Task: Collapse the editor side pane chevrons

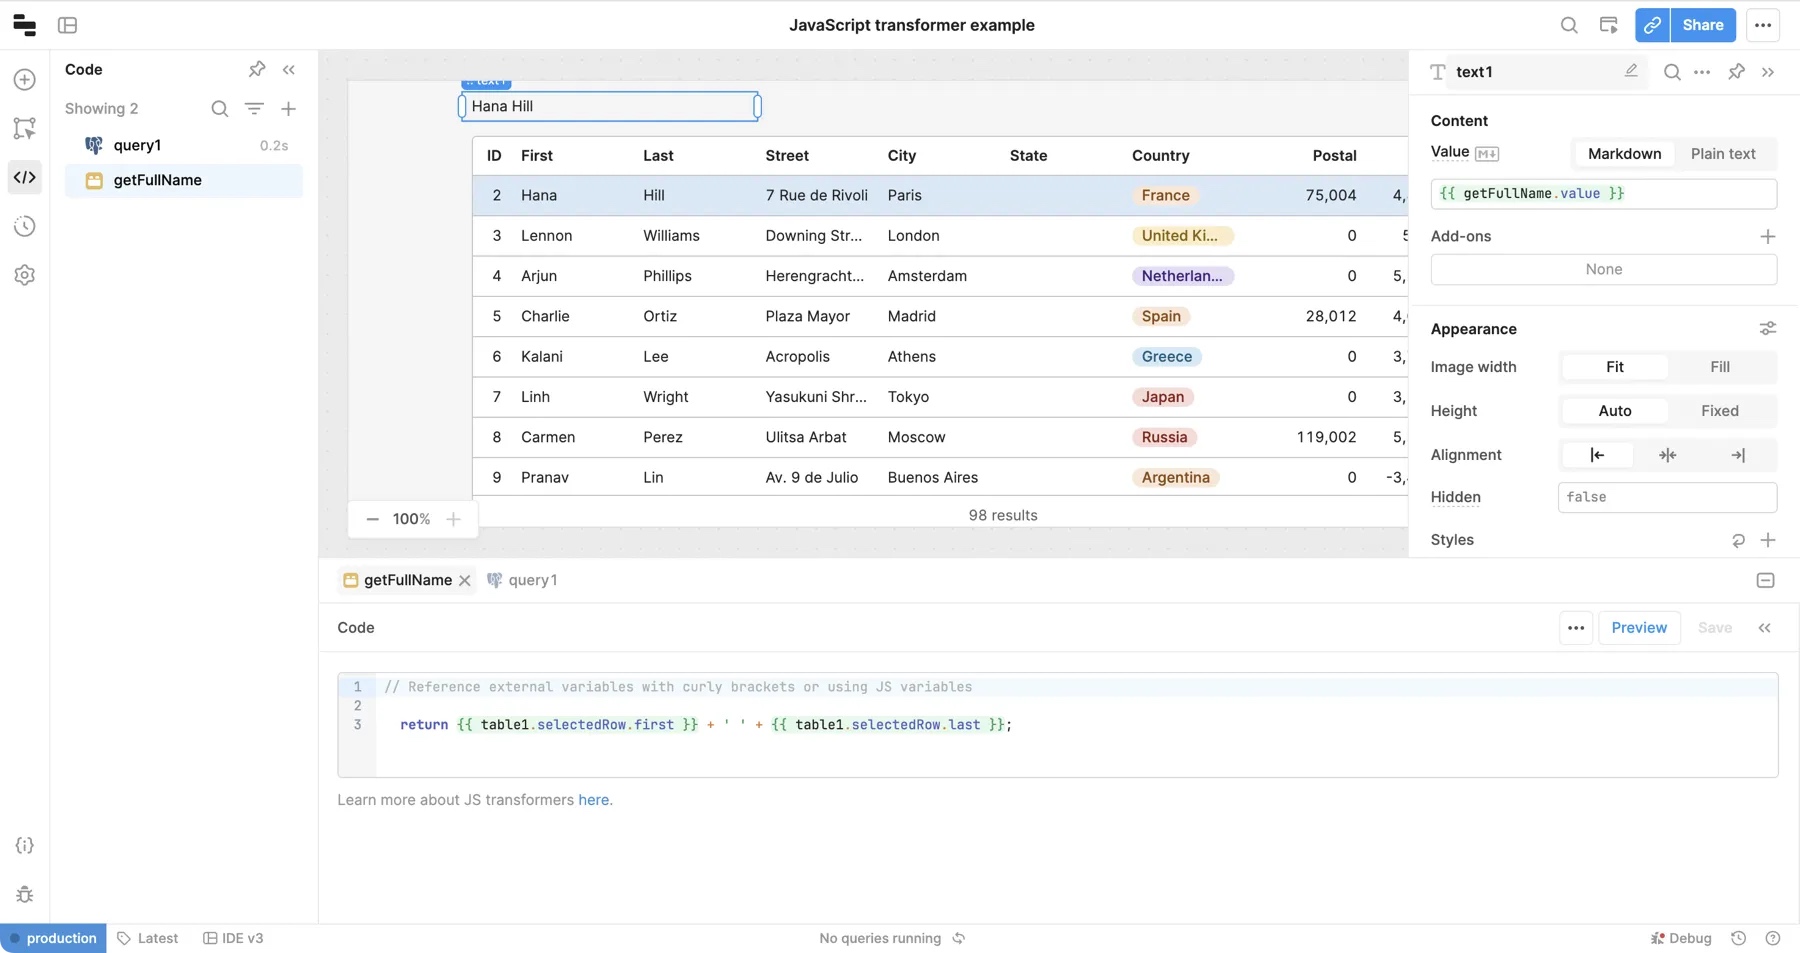Action: (x=1764, y=628)
